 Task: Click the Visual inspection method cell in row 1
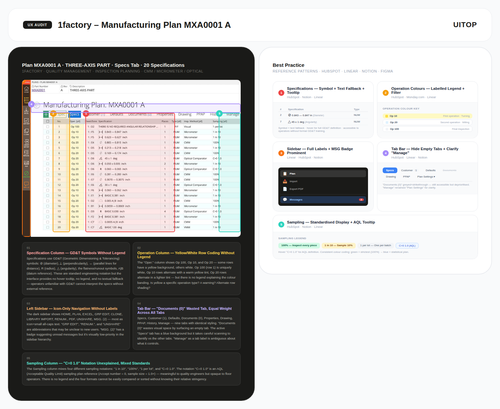click(187, 127)
